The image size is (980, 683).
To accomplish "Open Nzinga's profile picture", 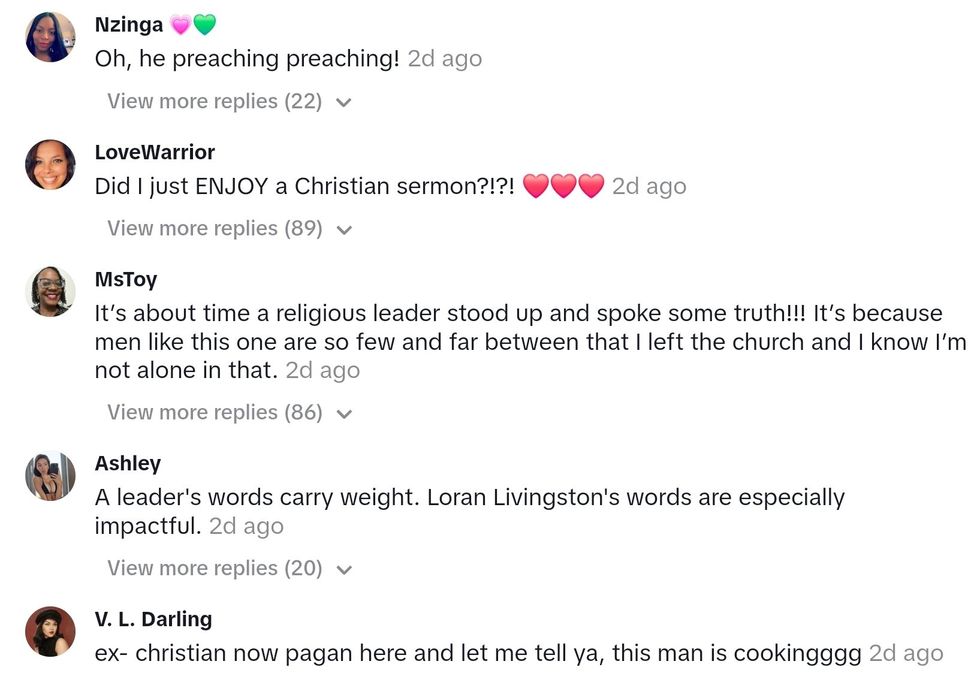I will pyautogui.click(x=50, y=38).
